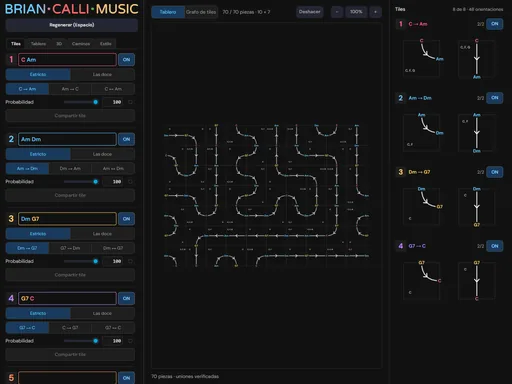Disable C → Am in right Tiles list
512x384 pixels.
pyautogui.click(x=495, y=24)
